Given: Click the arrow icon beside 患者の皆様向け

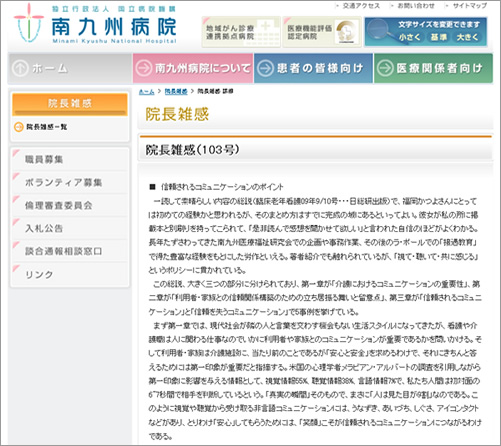Looking at the screenshot, I should pos(266,68).
